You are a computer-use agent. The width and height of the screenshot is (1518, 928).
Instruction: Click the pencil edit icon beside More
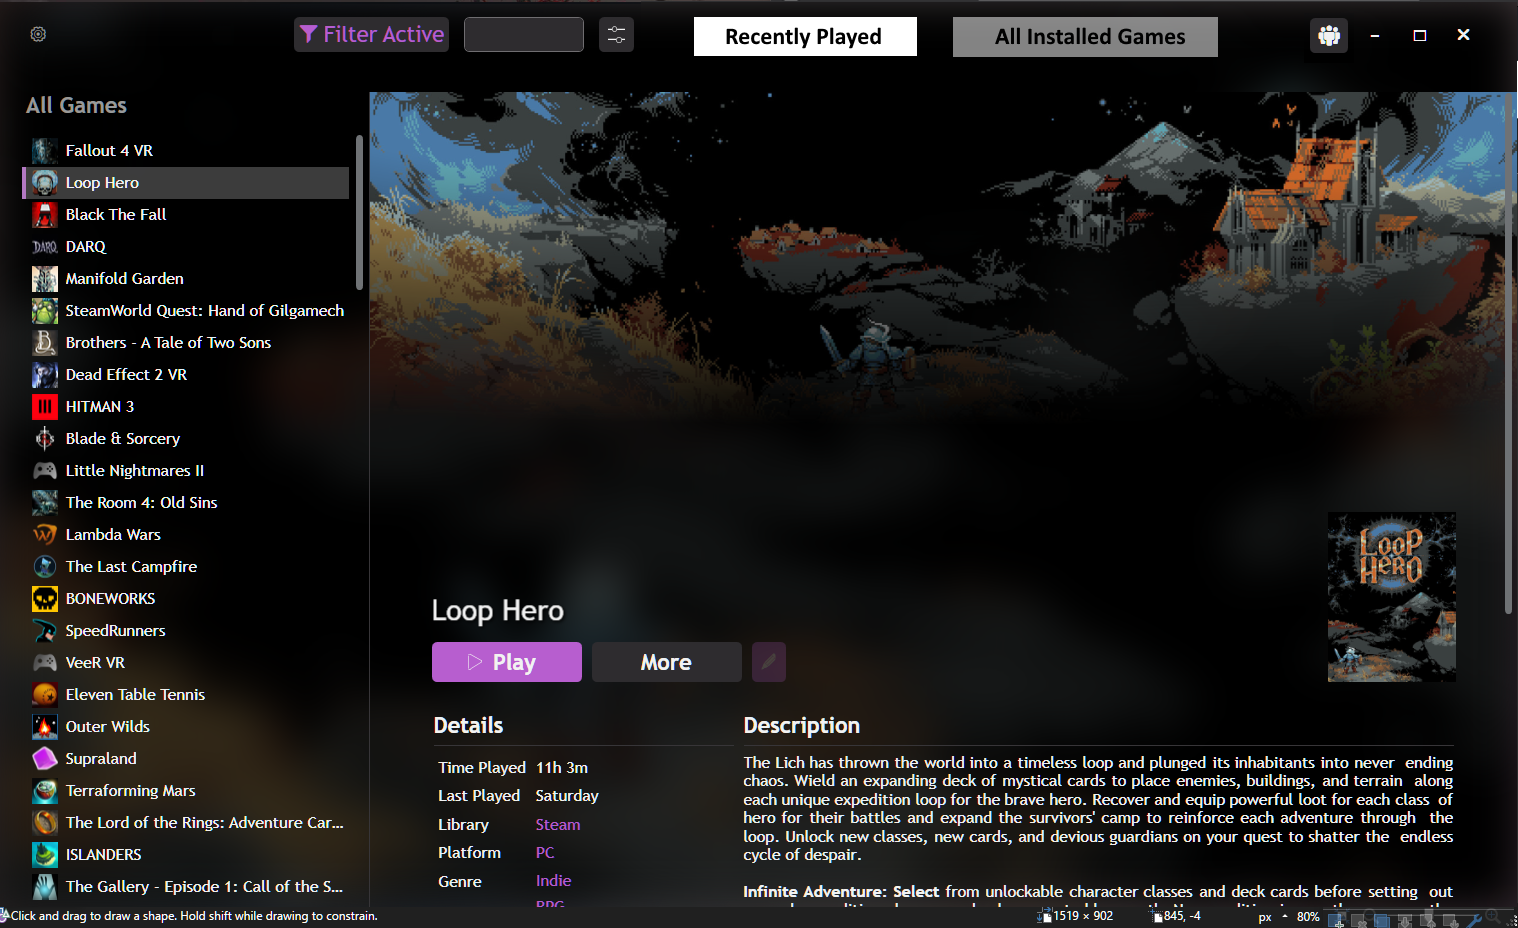click(x=768, y=662)
